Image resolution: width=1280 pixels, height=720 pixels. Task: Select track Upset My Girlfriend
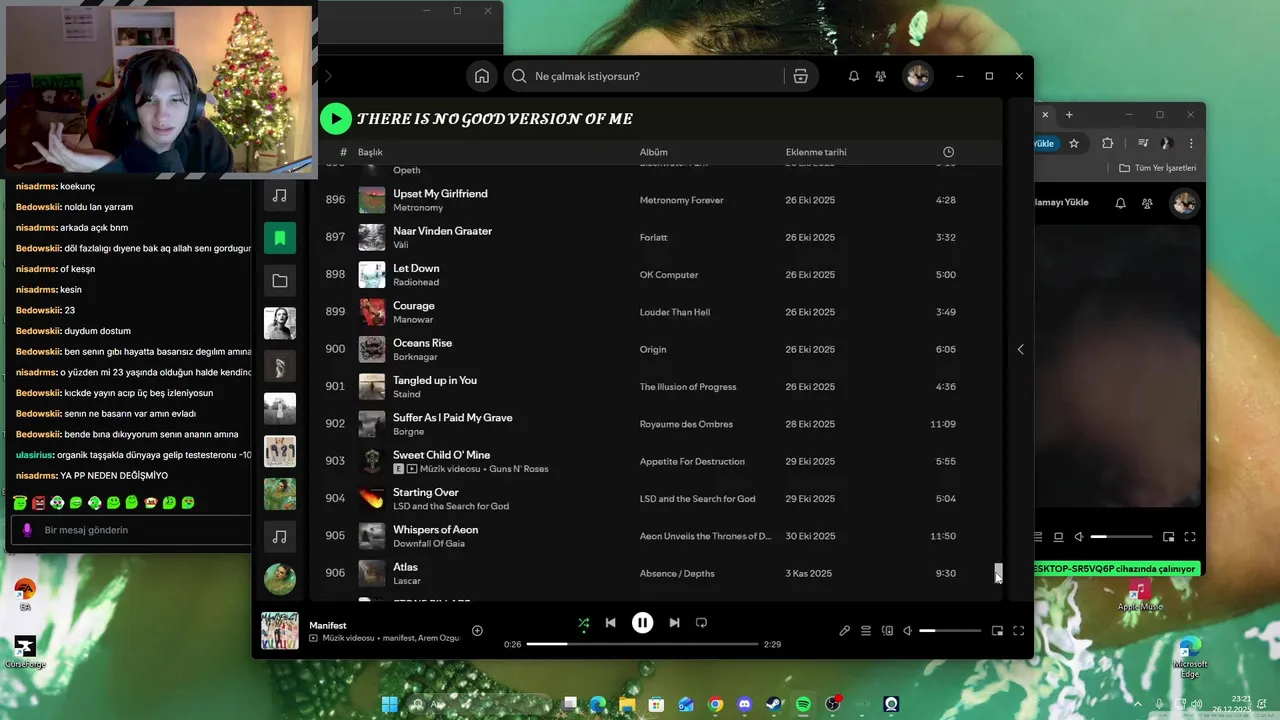point(440,194)
